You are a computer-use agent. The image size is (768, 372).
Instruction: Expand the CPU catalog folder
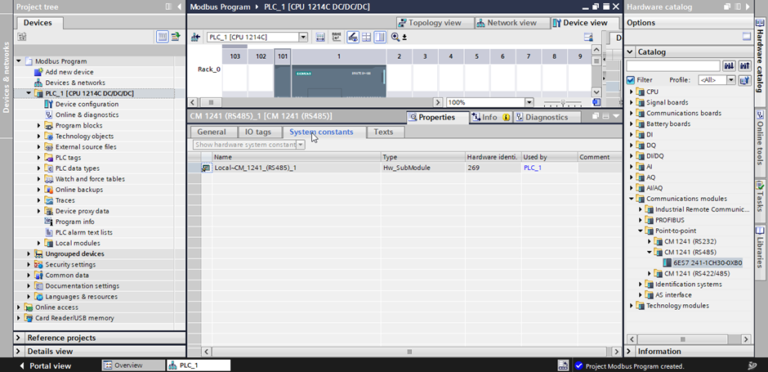[631, 92]
